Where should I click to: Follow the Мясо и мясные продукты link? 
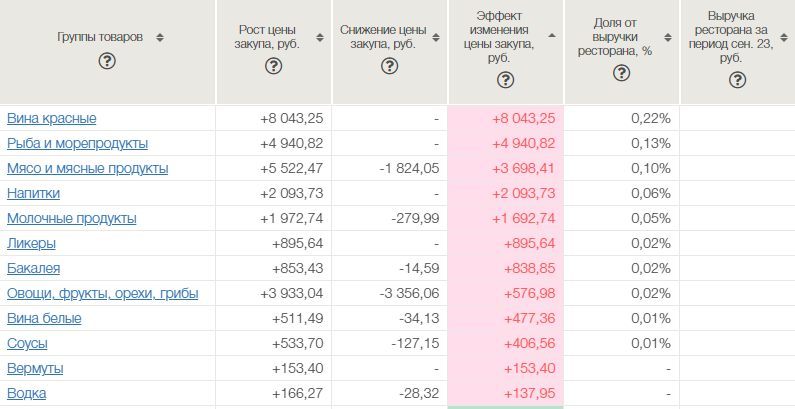[x=87, y=168]
